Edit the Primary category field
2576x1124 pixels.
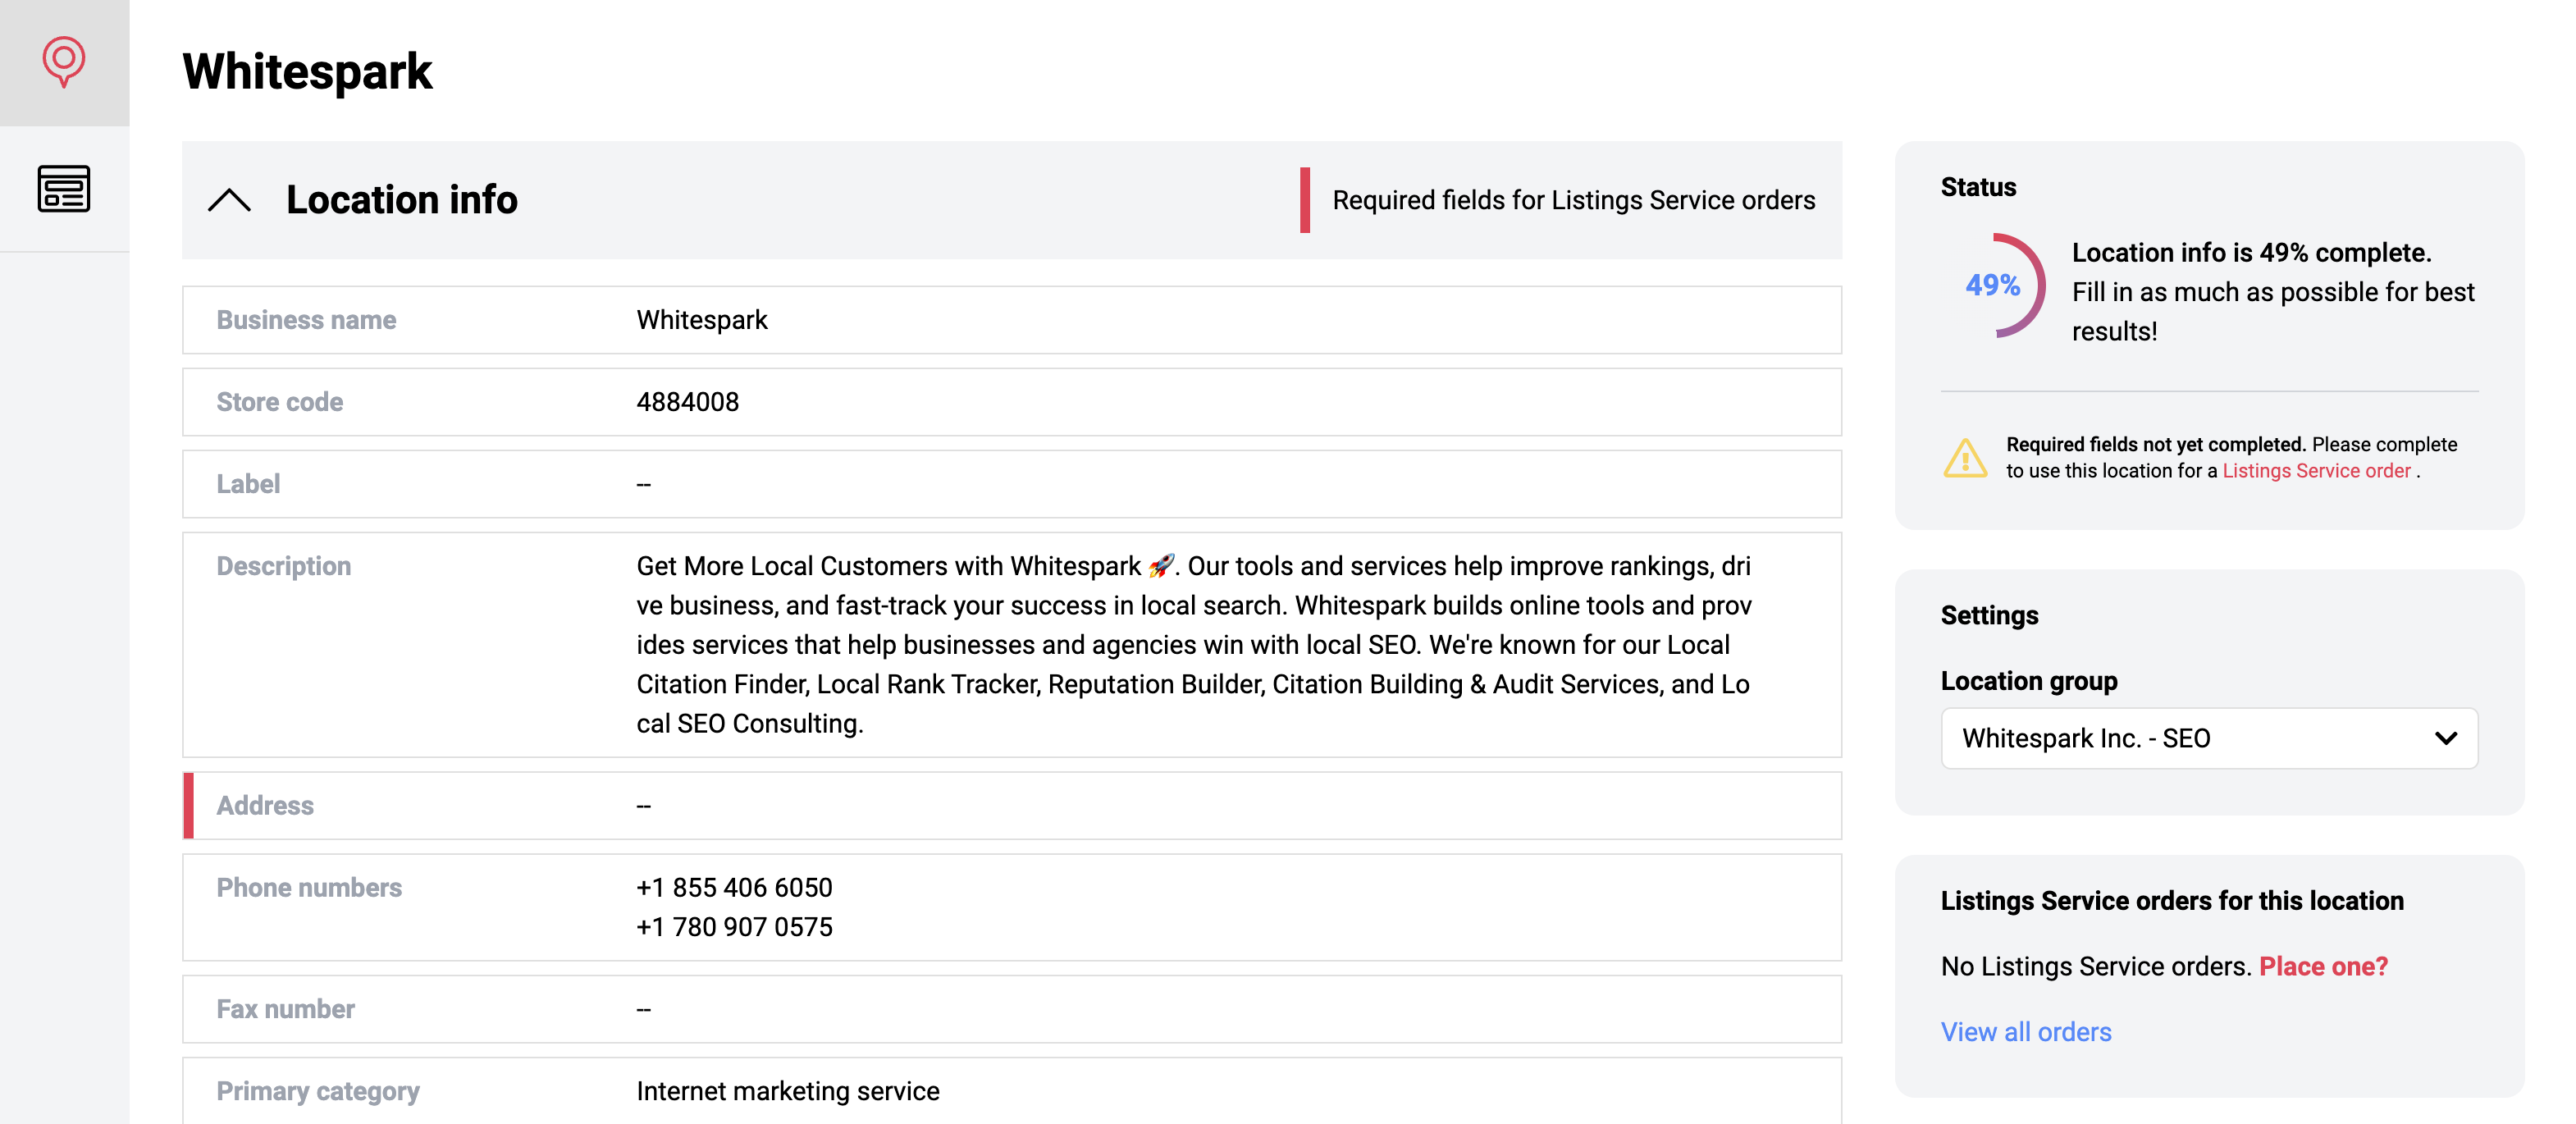[x=1011, y=1091]
